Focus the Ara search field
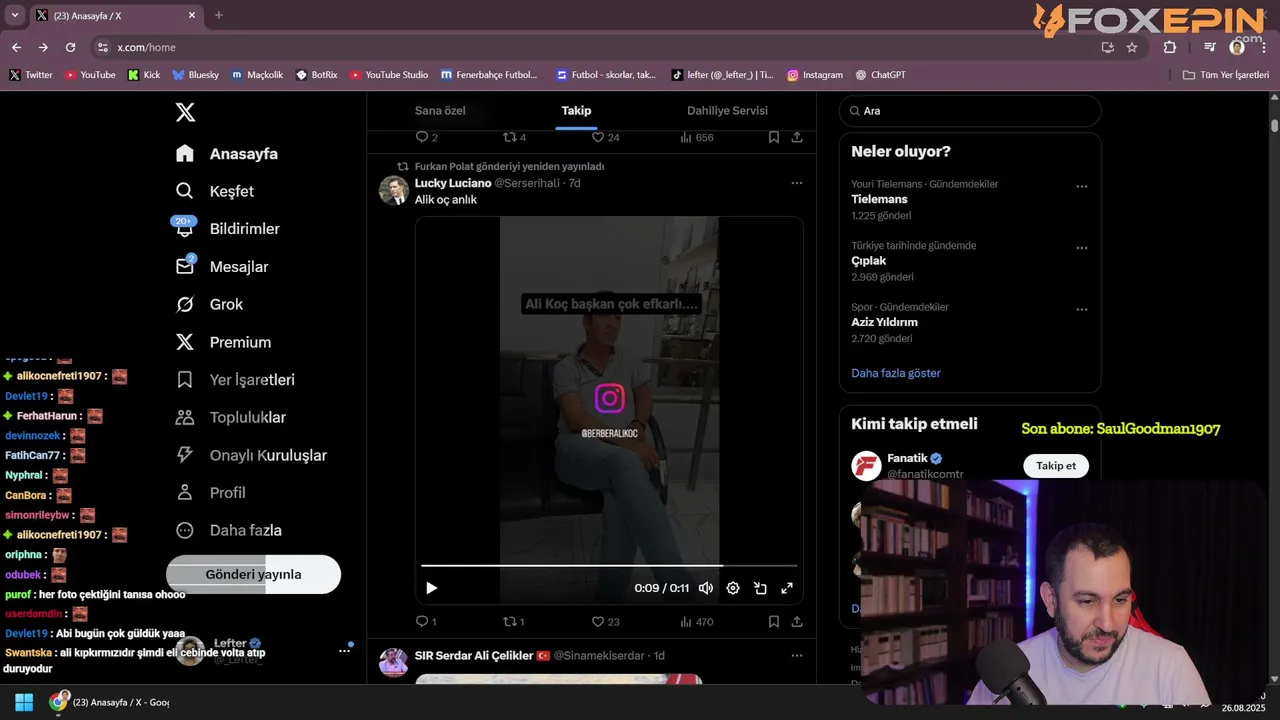This screenshot has height=720, width=1280. tap(970, 111)
